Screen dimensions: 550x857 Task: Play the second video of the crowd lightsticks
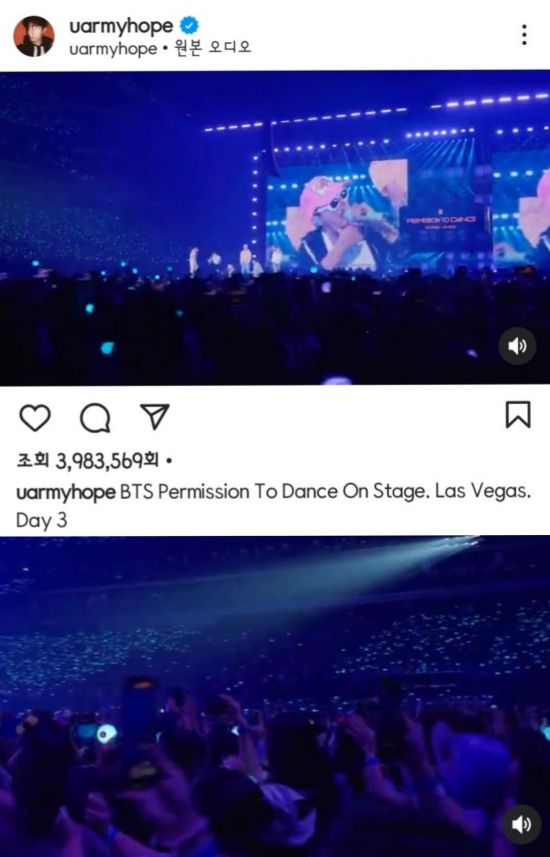275,696
